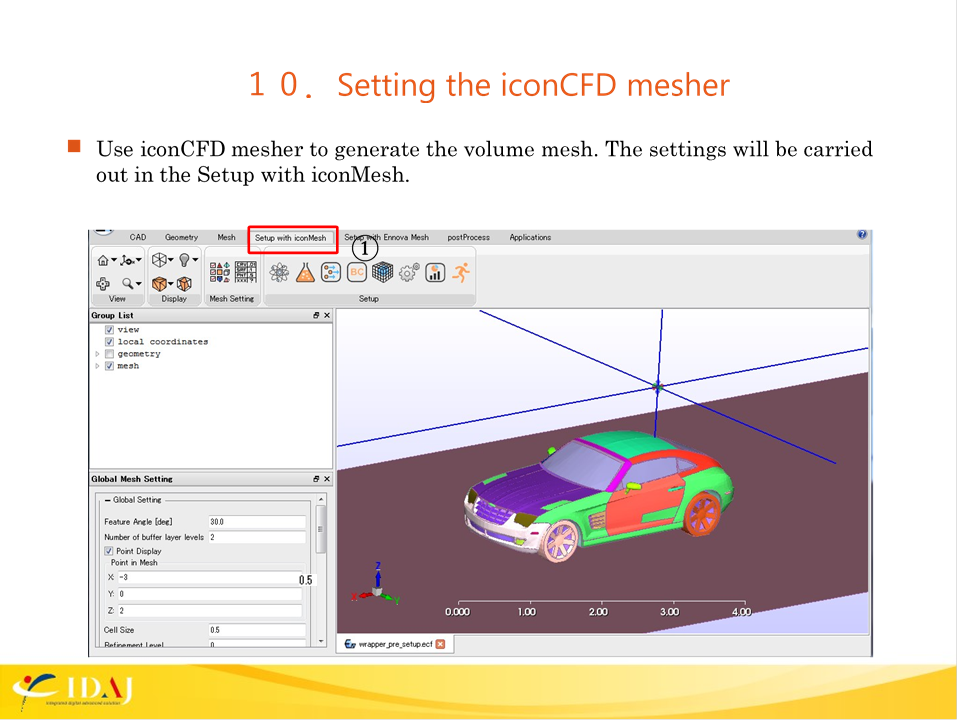This screenshot has height=720, width=961.
Task: Click the Feature Angle input field
Action: (256, 522)
